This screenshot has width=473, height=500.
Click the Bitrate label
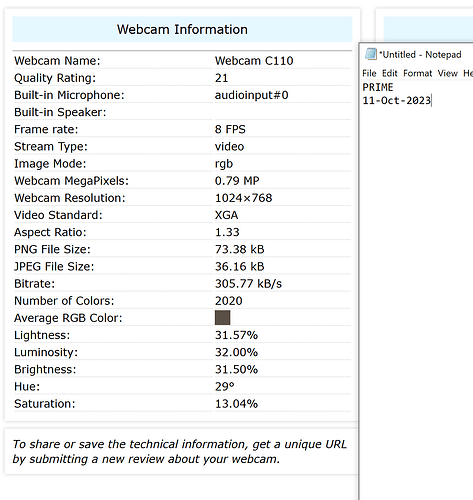click(34, 284)
